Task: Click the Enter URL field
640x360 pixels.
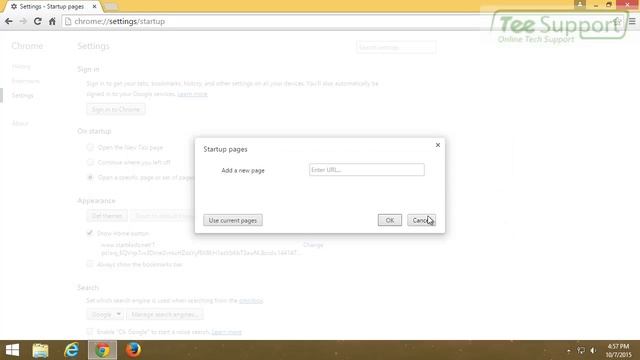Action: 367,170
